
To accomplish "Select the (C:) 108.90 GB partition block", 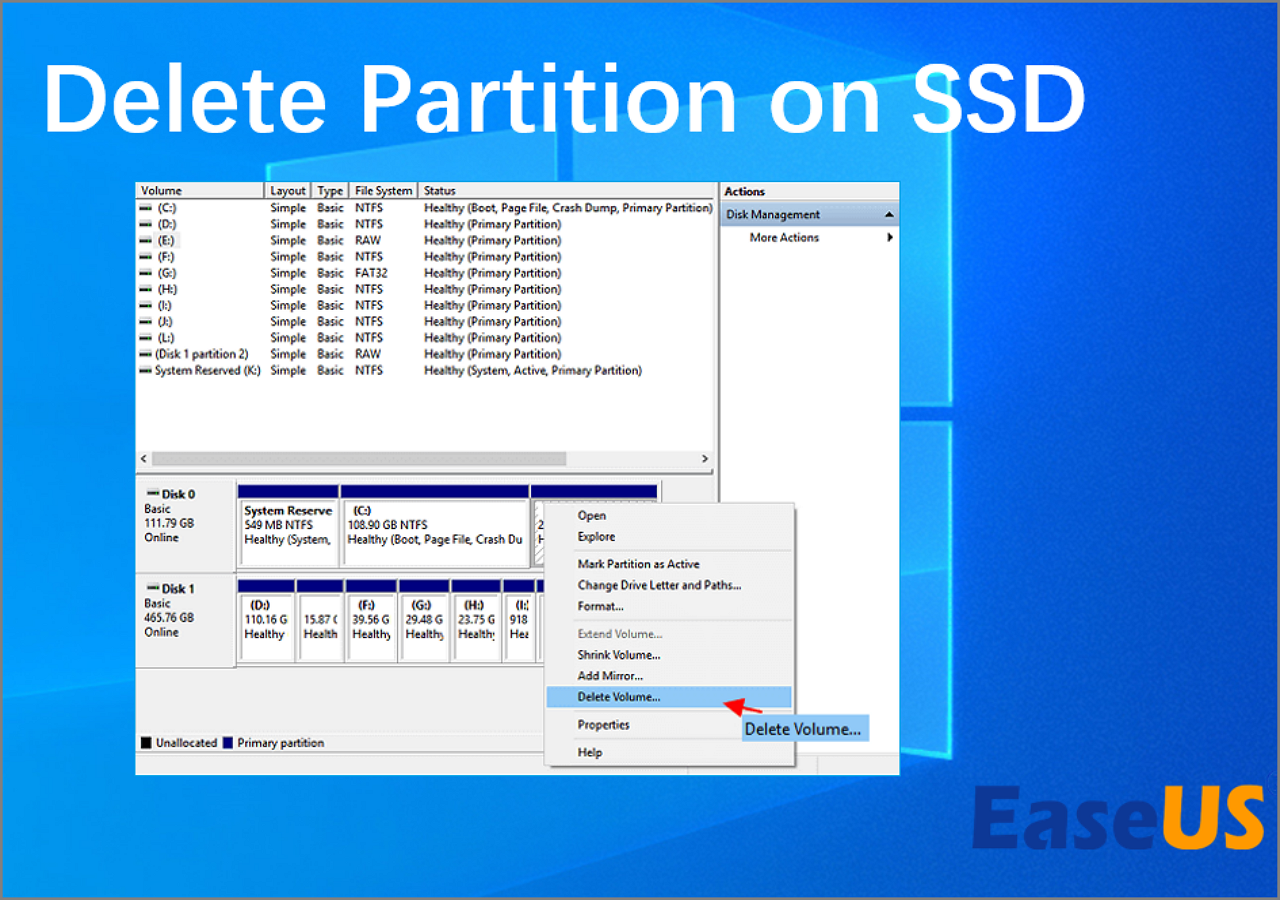I will point(435,525).
